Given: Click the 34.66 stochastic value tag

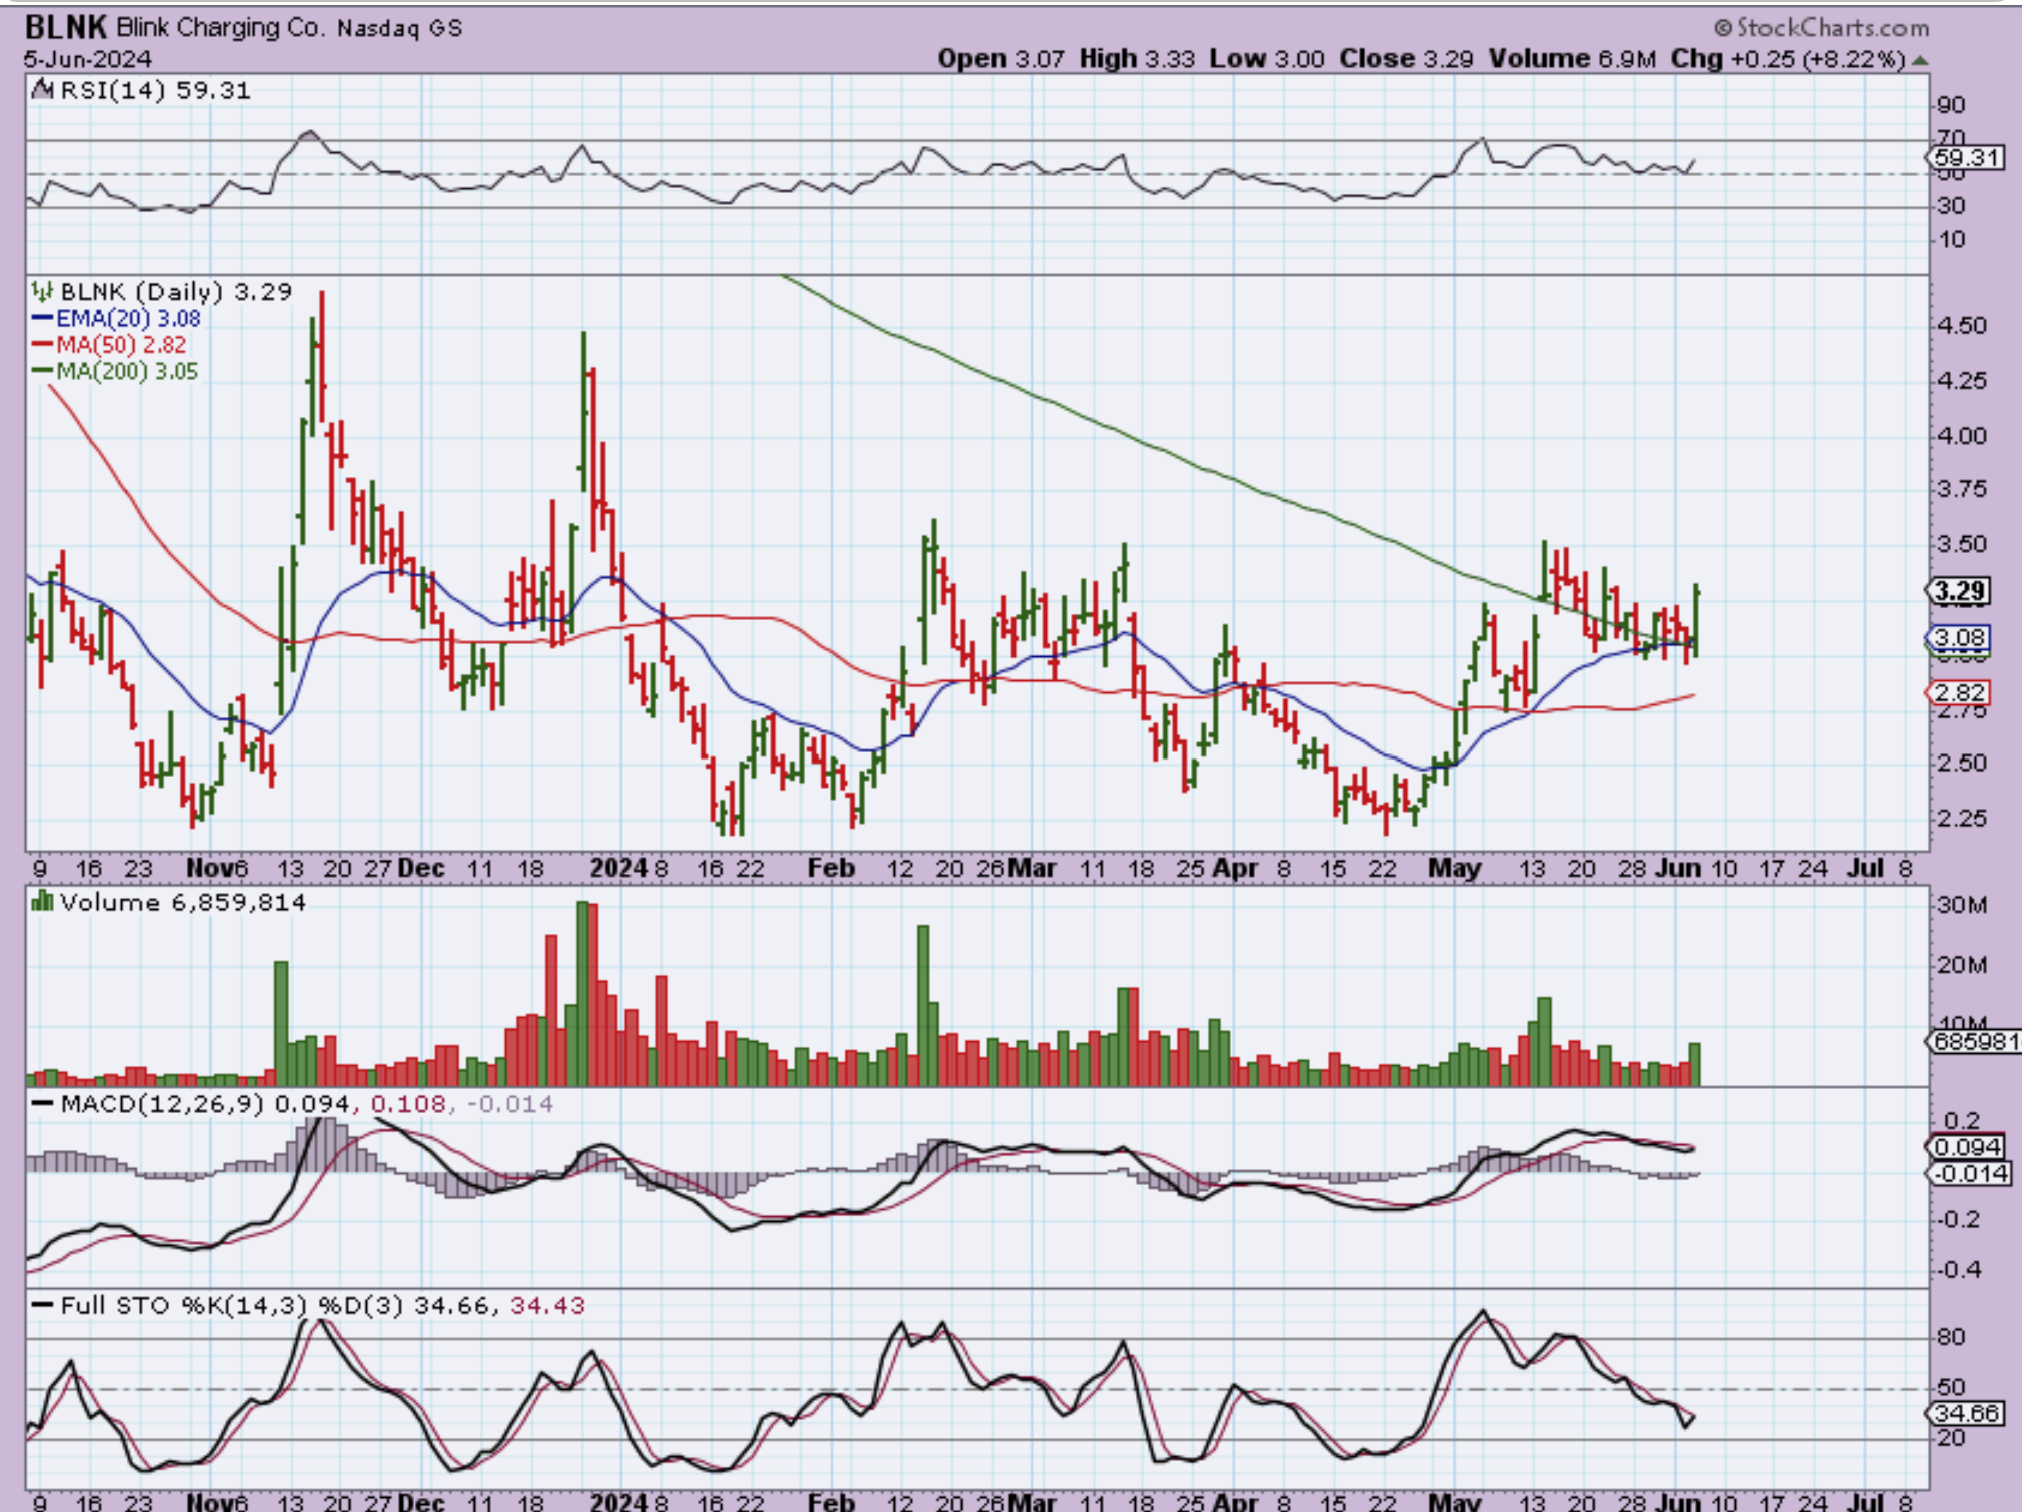Looking at the screenshot, I should coord(1965,1413).
